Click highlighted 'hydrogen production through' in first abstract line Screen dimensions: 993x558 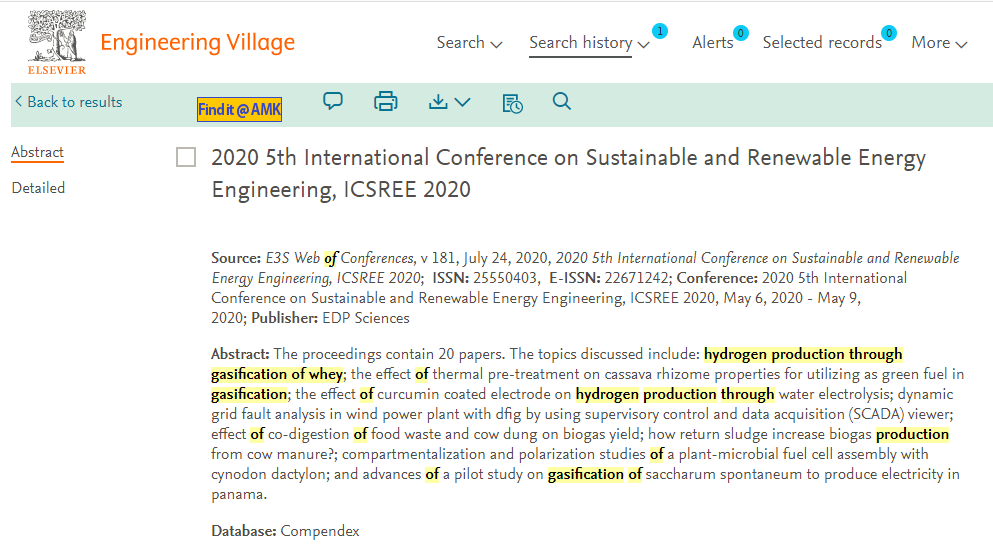pos(803,354)
